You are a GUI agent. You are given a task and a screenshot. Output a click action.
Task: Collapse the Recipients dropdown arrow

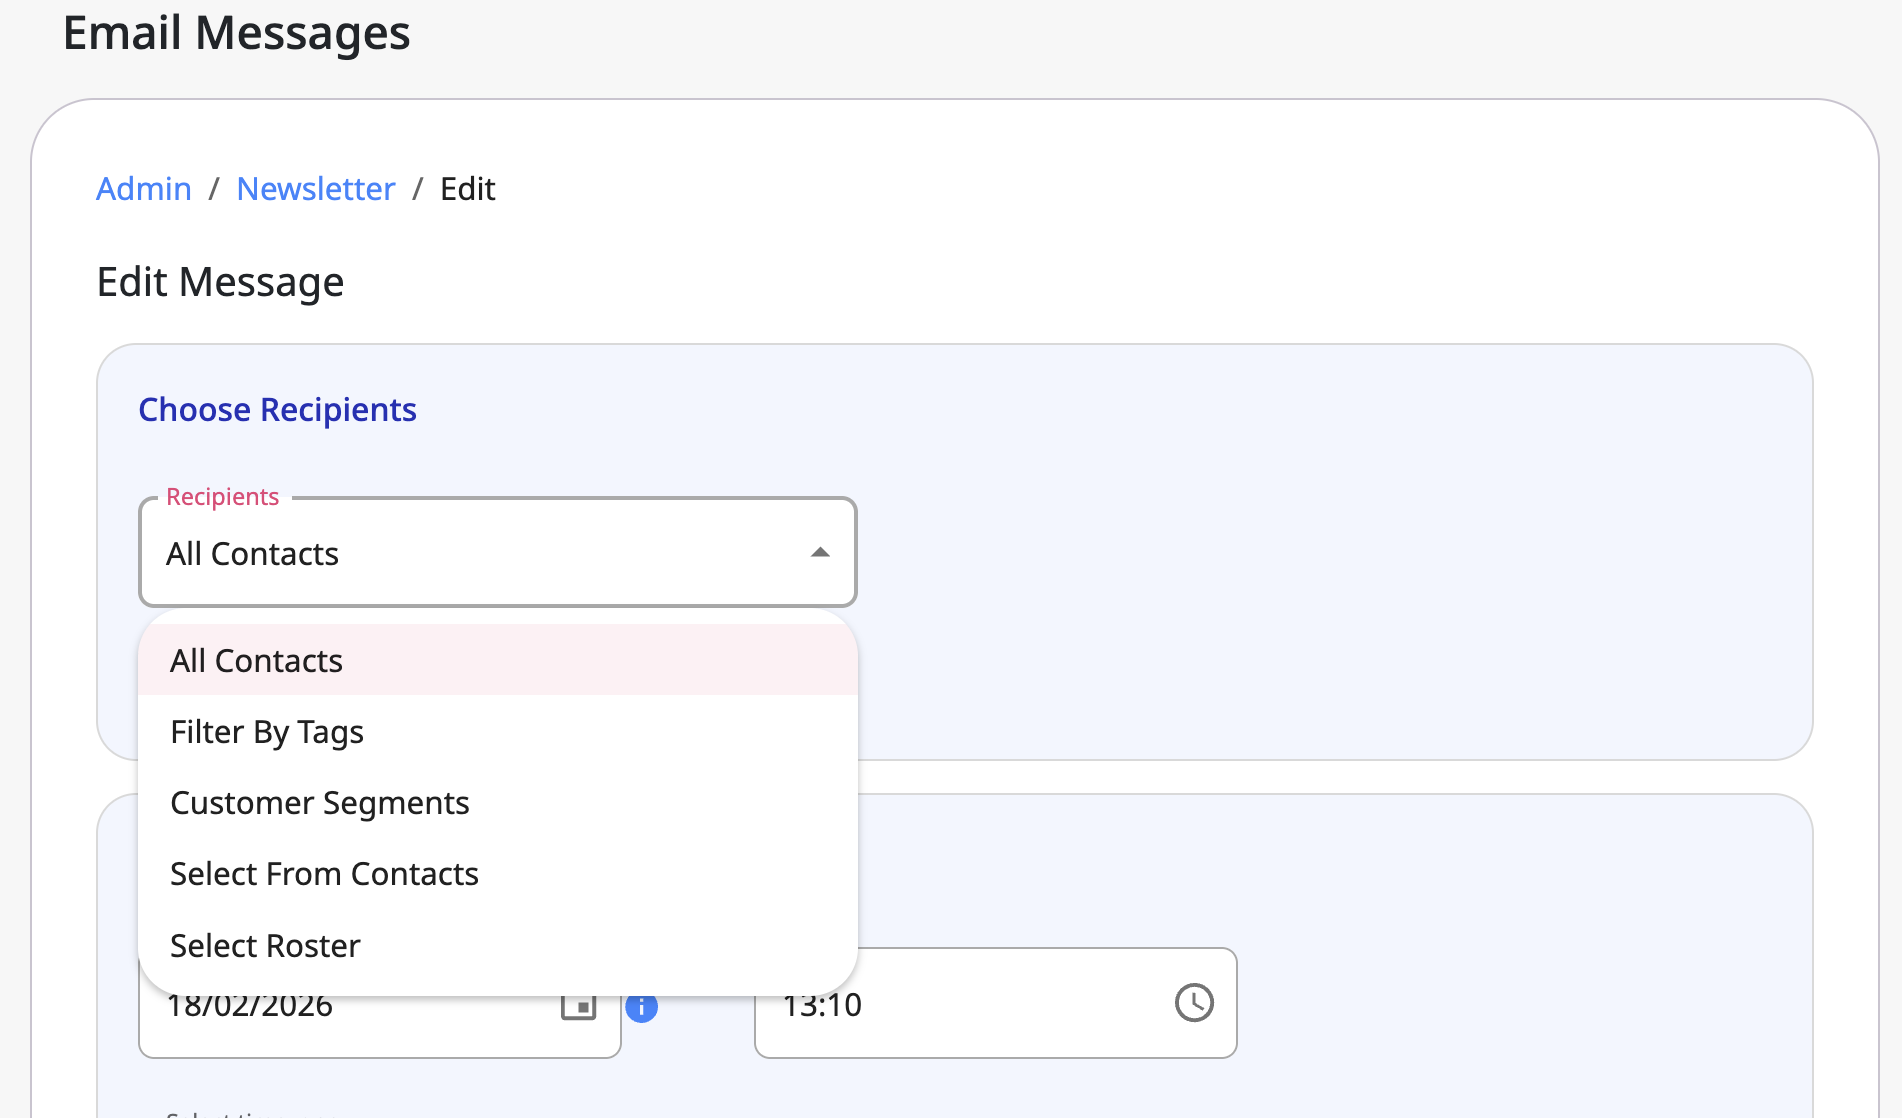(x=820, y=552)
